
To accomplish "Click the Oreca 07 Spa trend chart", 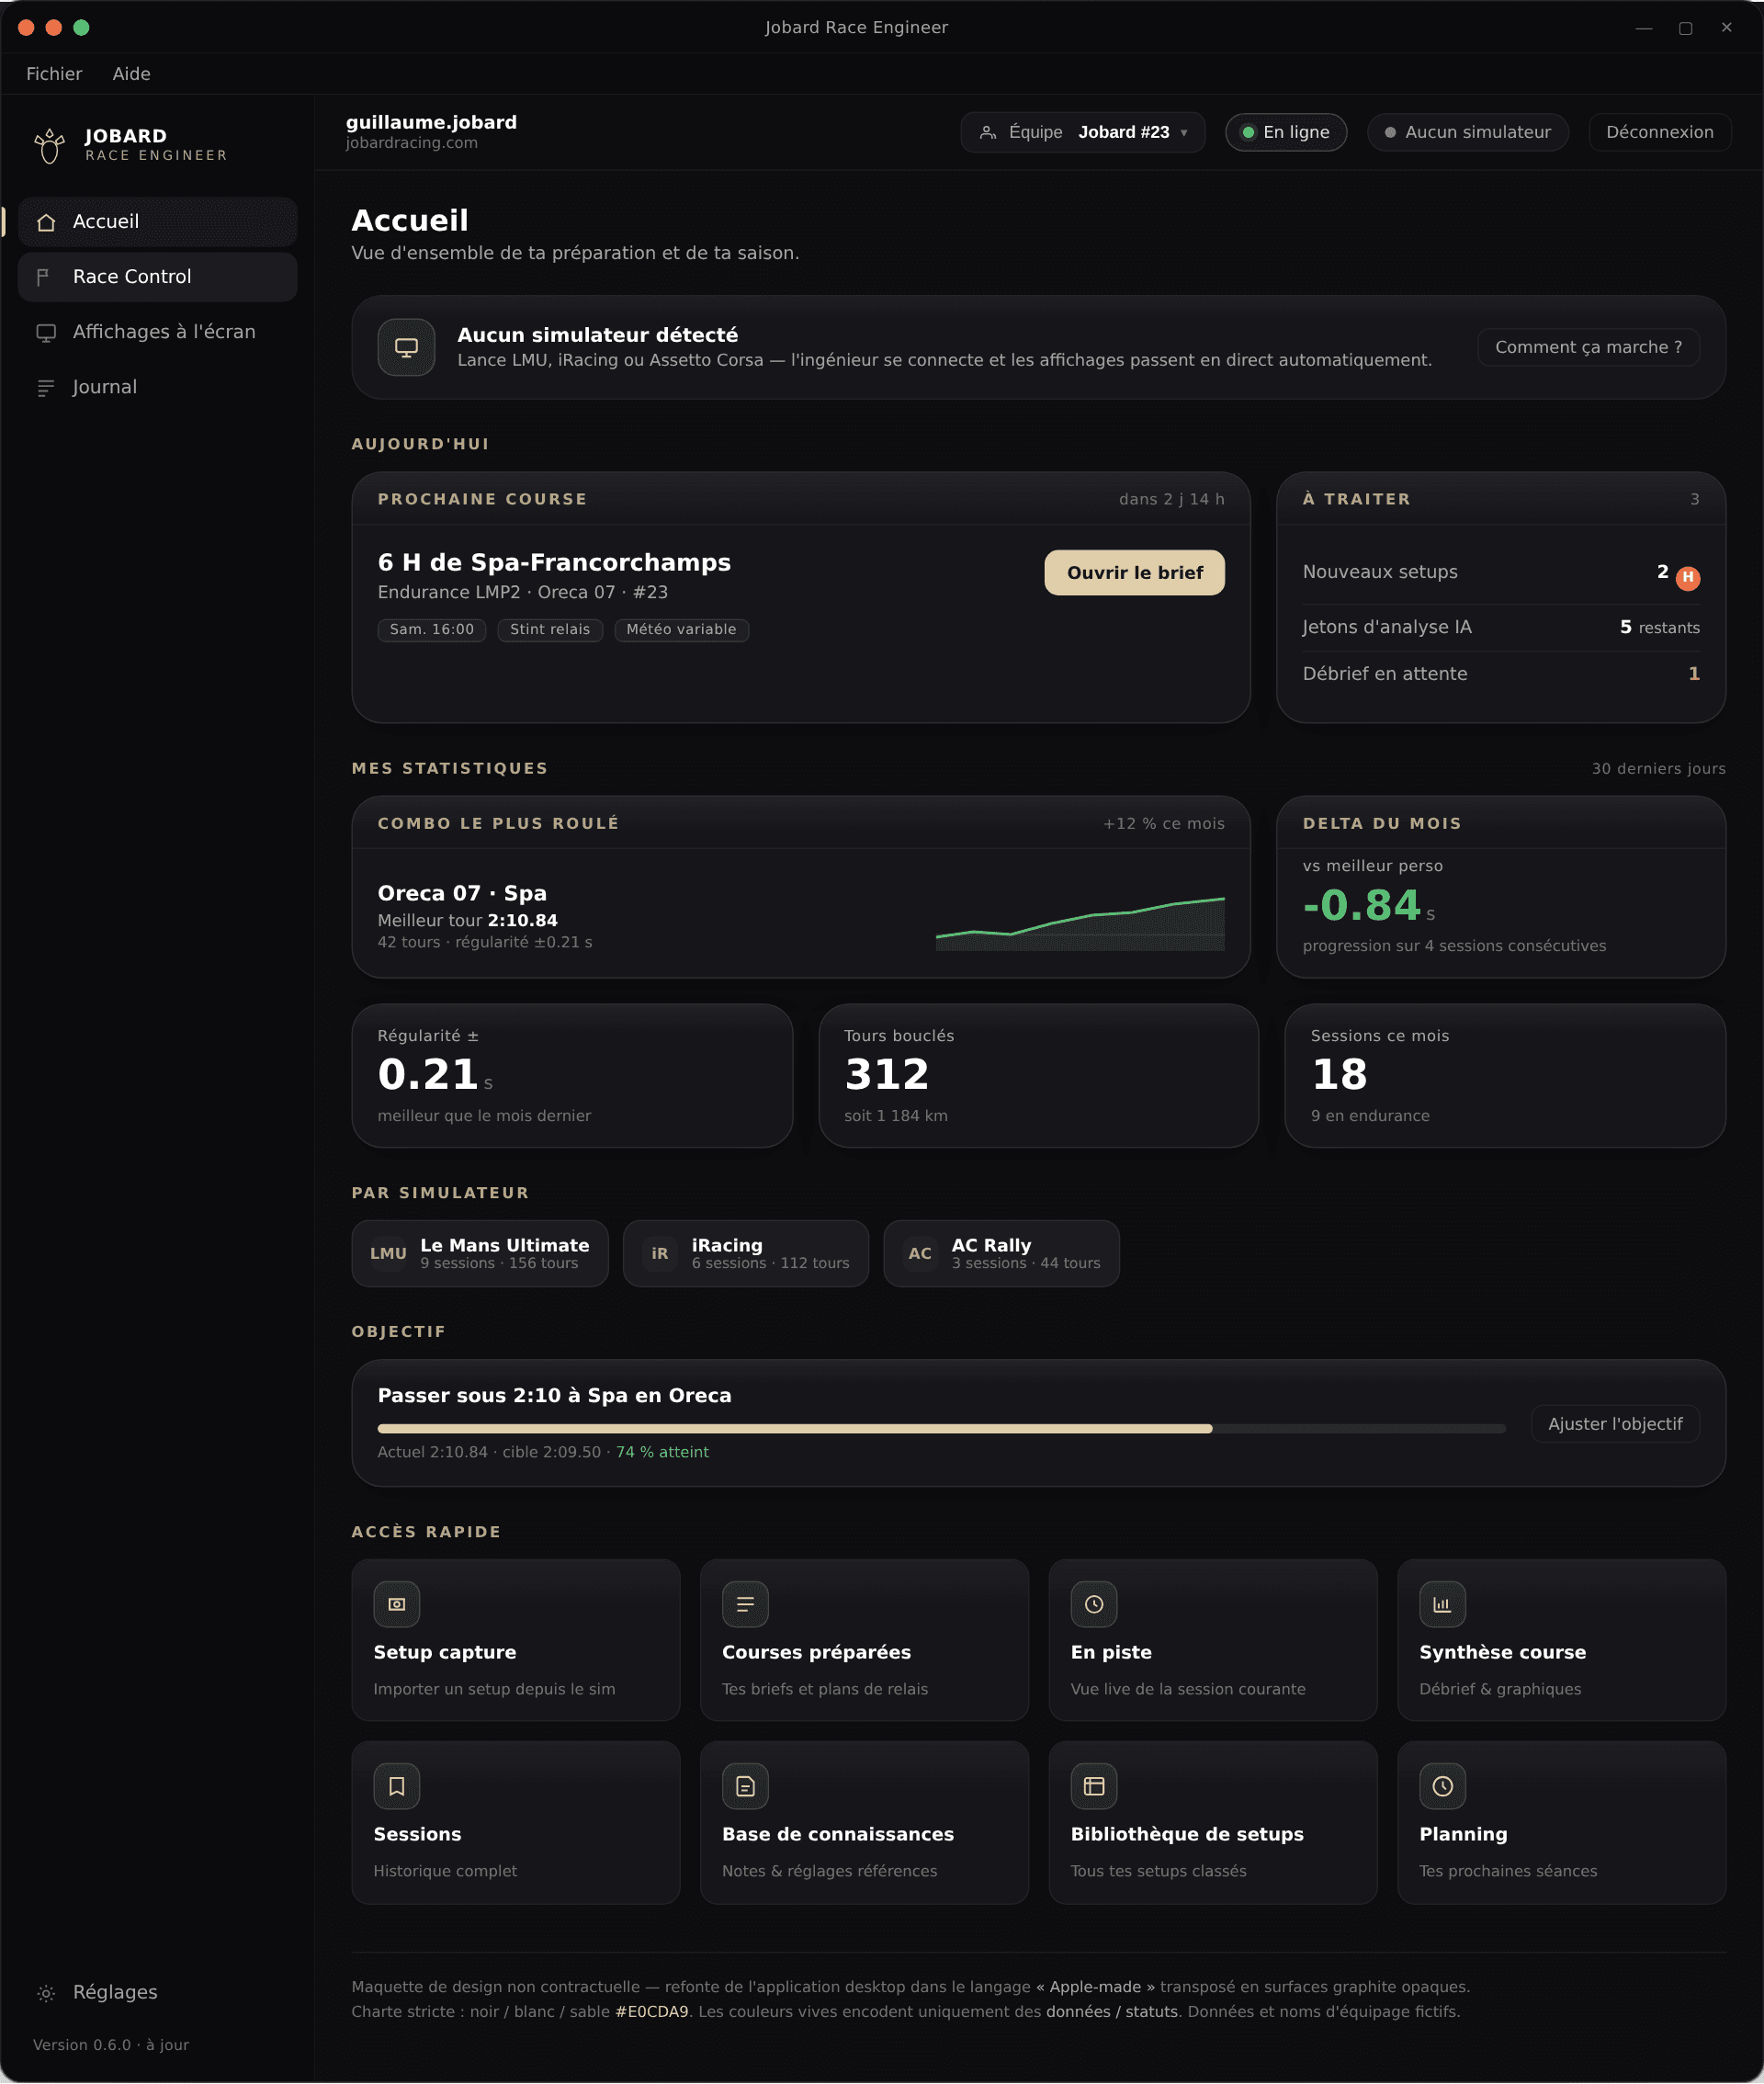I will 1080,923.
